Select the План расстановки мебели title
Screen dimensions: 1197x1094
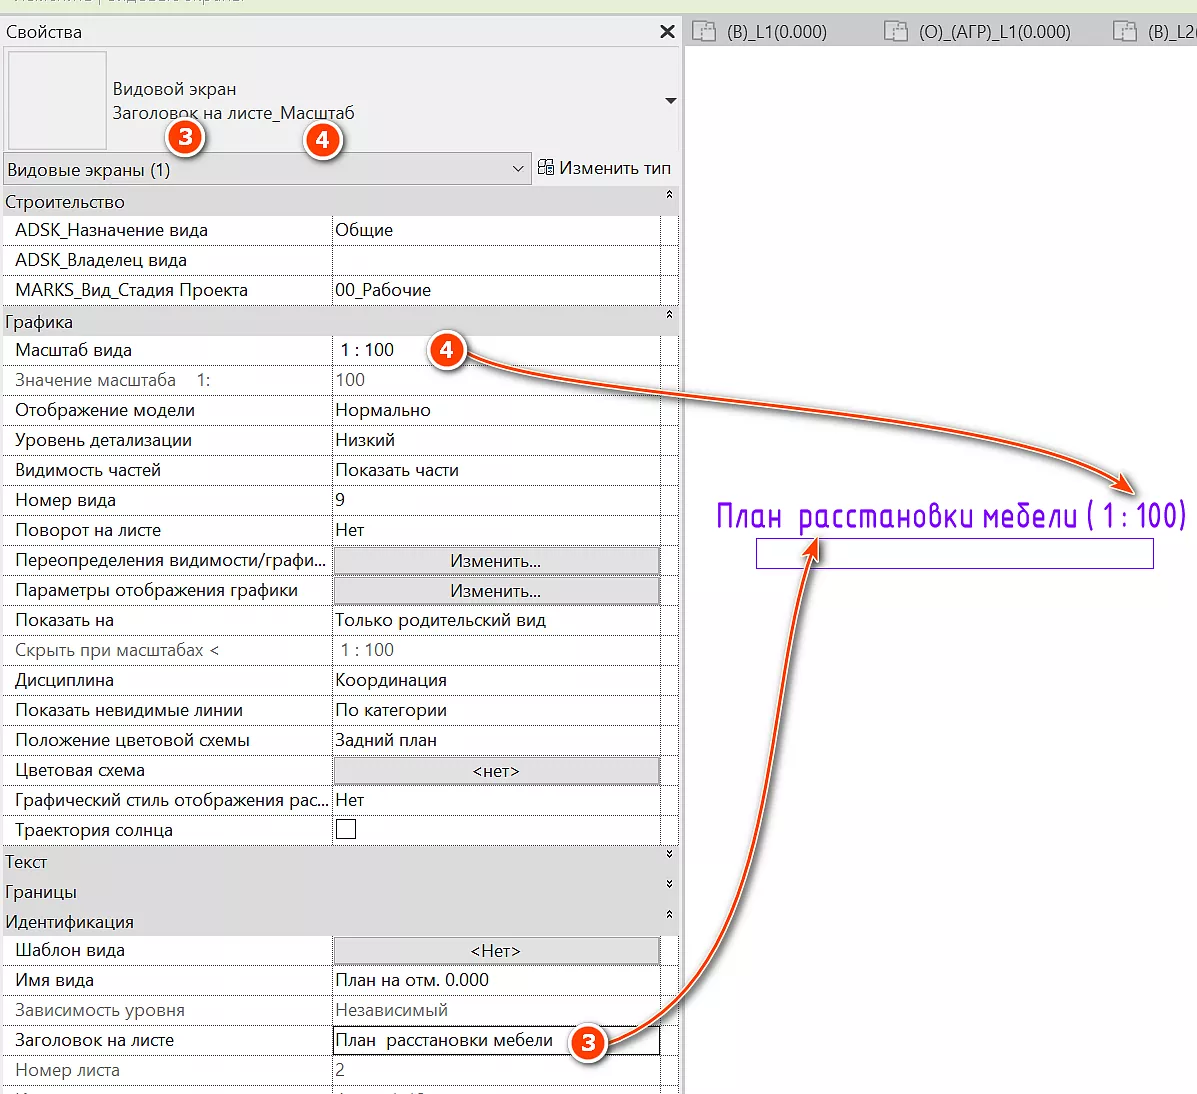click(x=950, y=516)
